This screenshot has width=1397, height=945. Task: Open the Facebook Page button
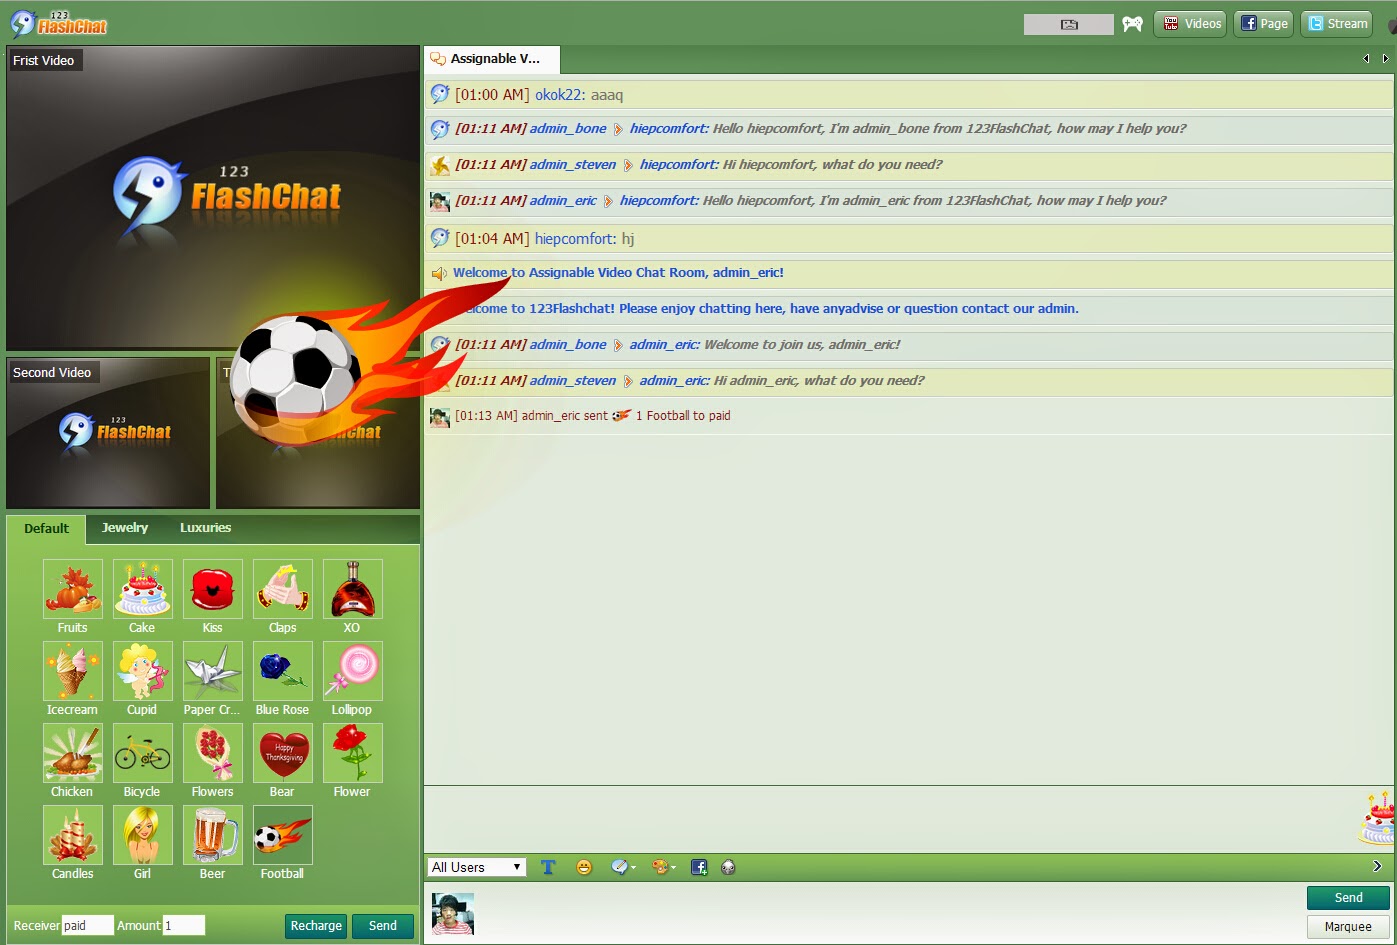coord(1264,24)
